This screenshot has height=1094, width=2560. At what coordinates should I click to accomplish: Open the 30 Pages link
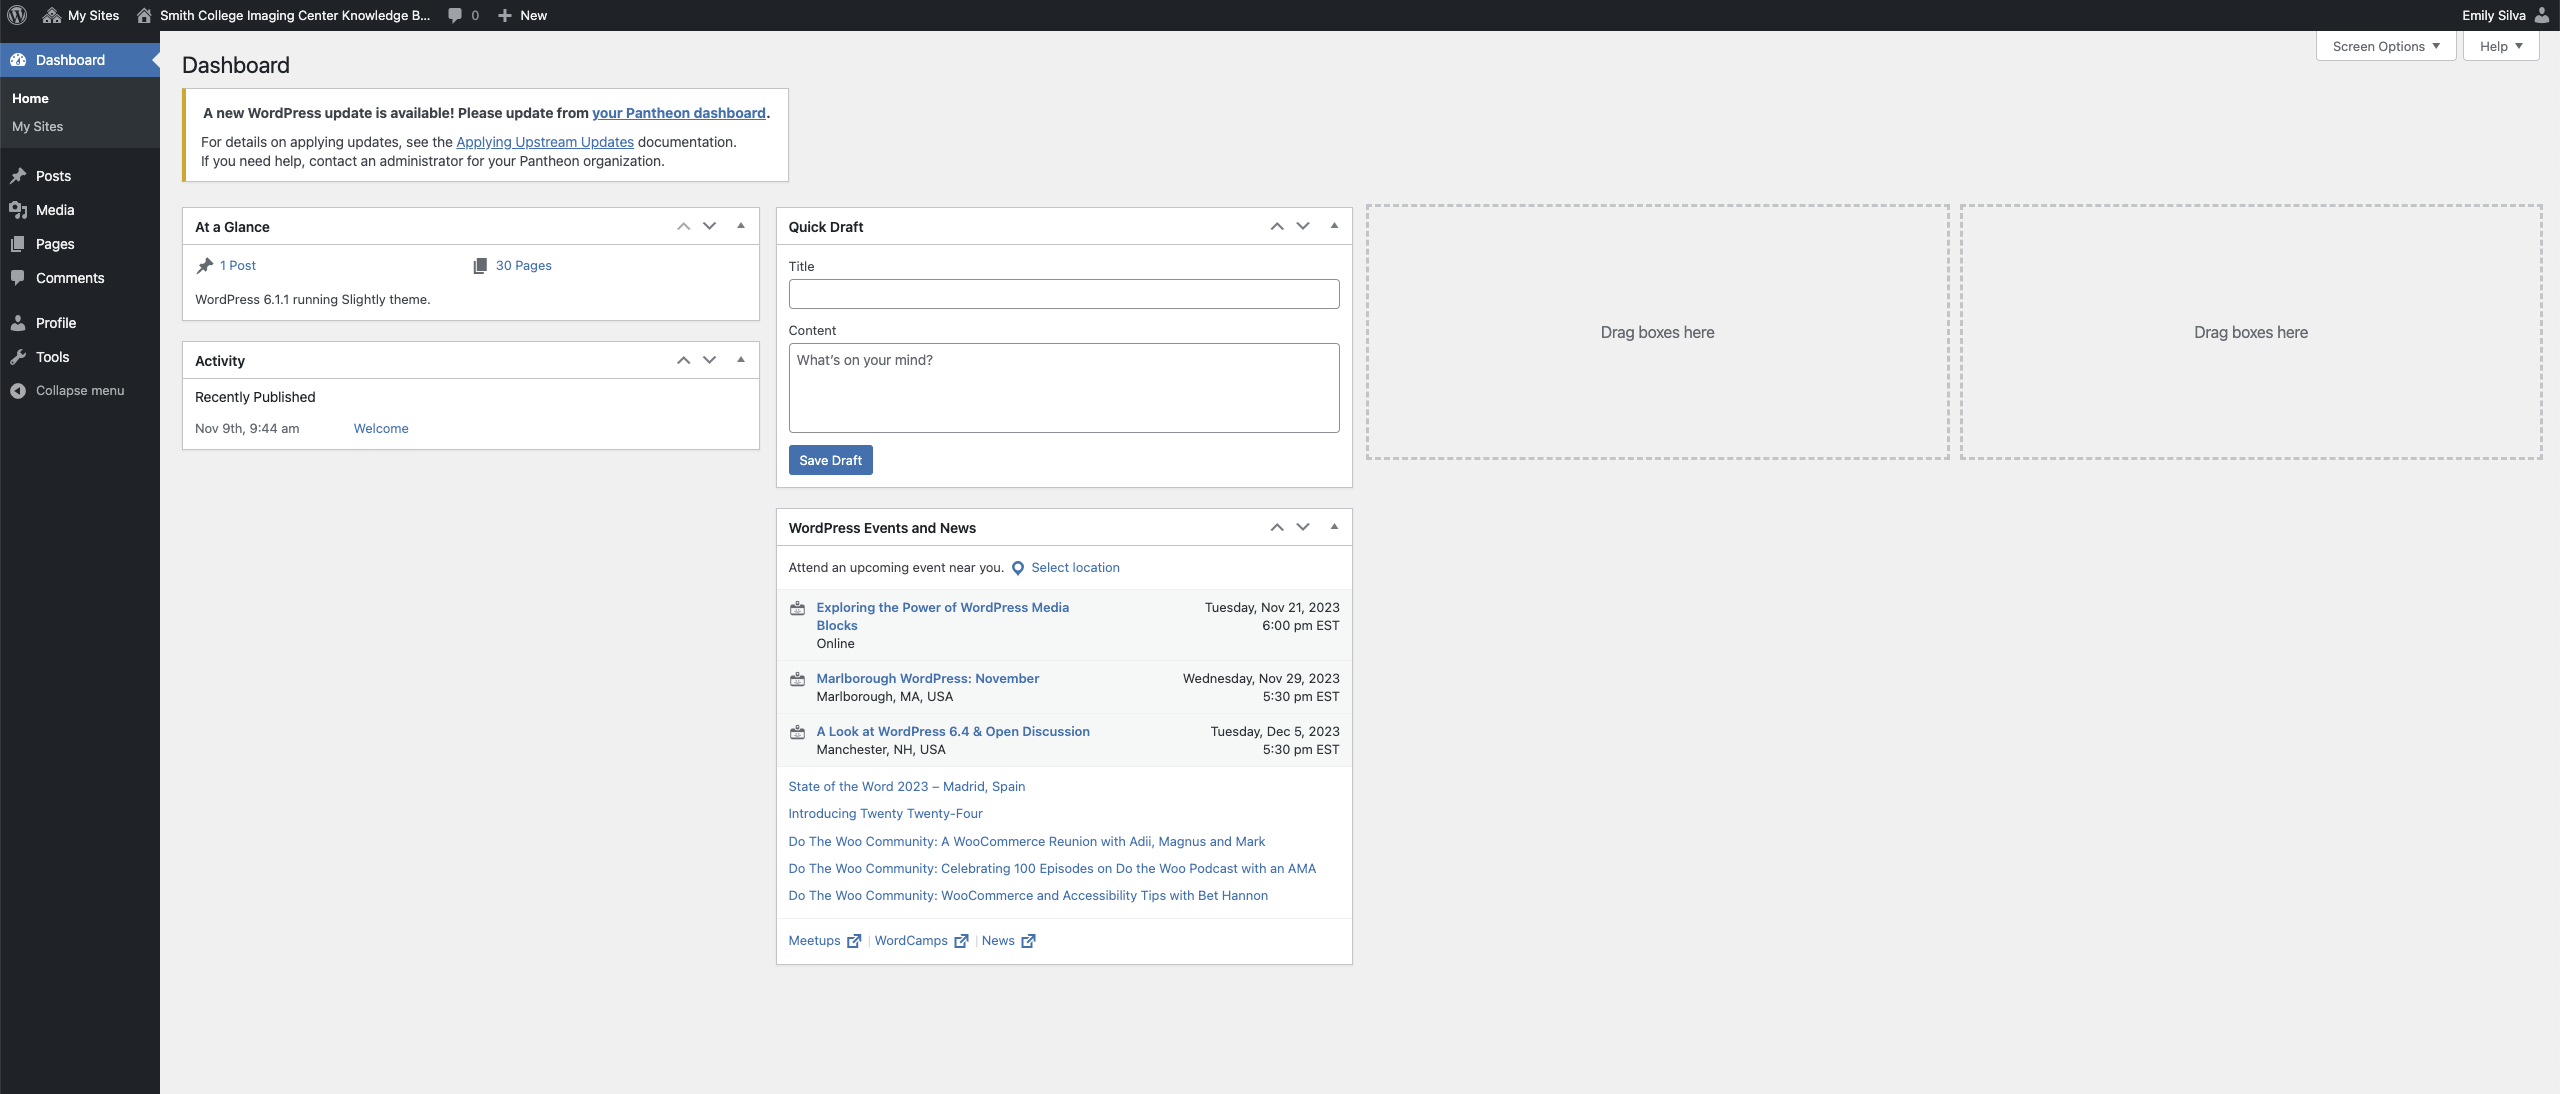click(x=524, y=265)
